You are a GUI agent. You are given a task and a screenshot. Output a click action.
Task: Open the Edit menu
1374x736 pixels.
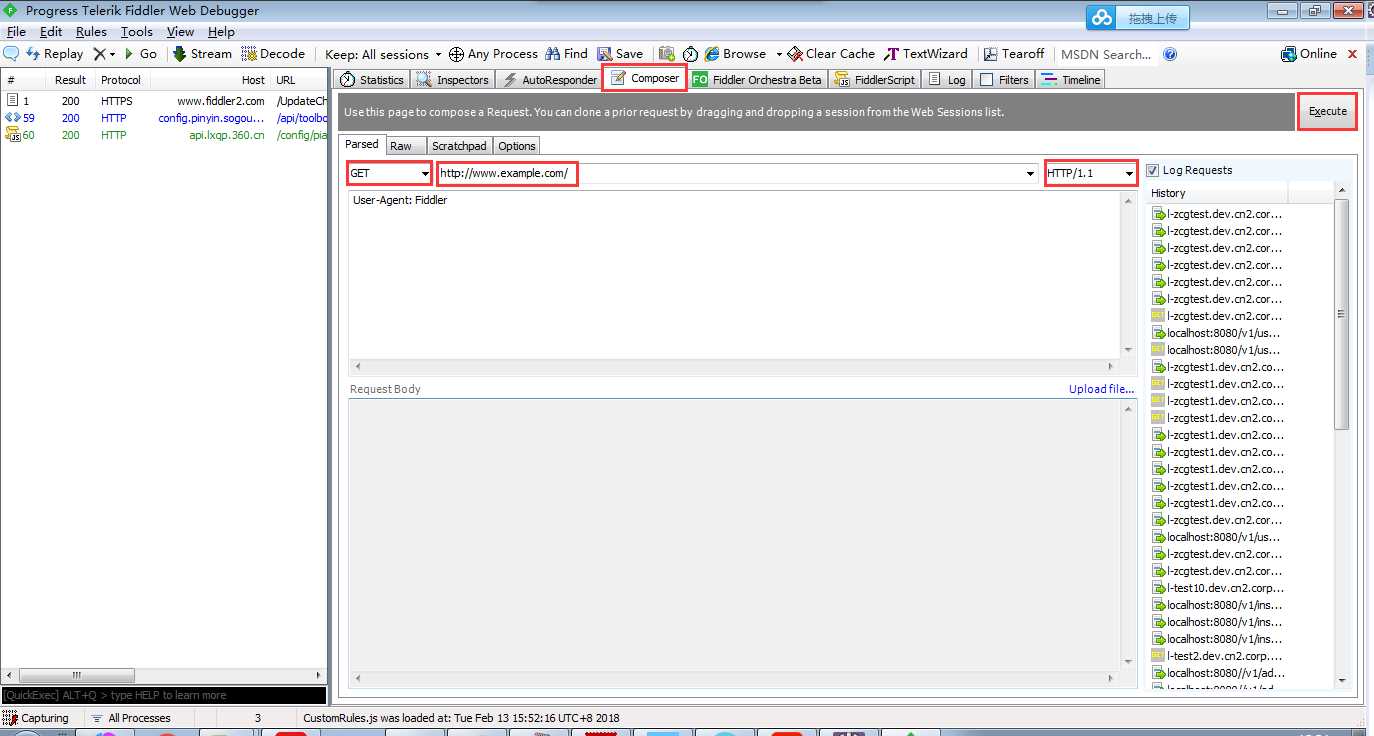51,32
